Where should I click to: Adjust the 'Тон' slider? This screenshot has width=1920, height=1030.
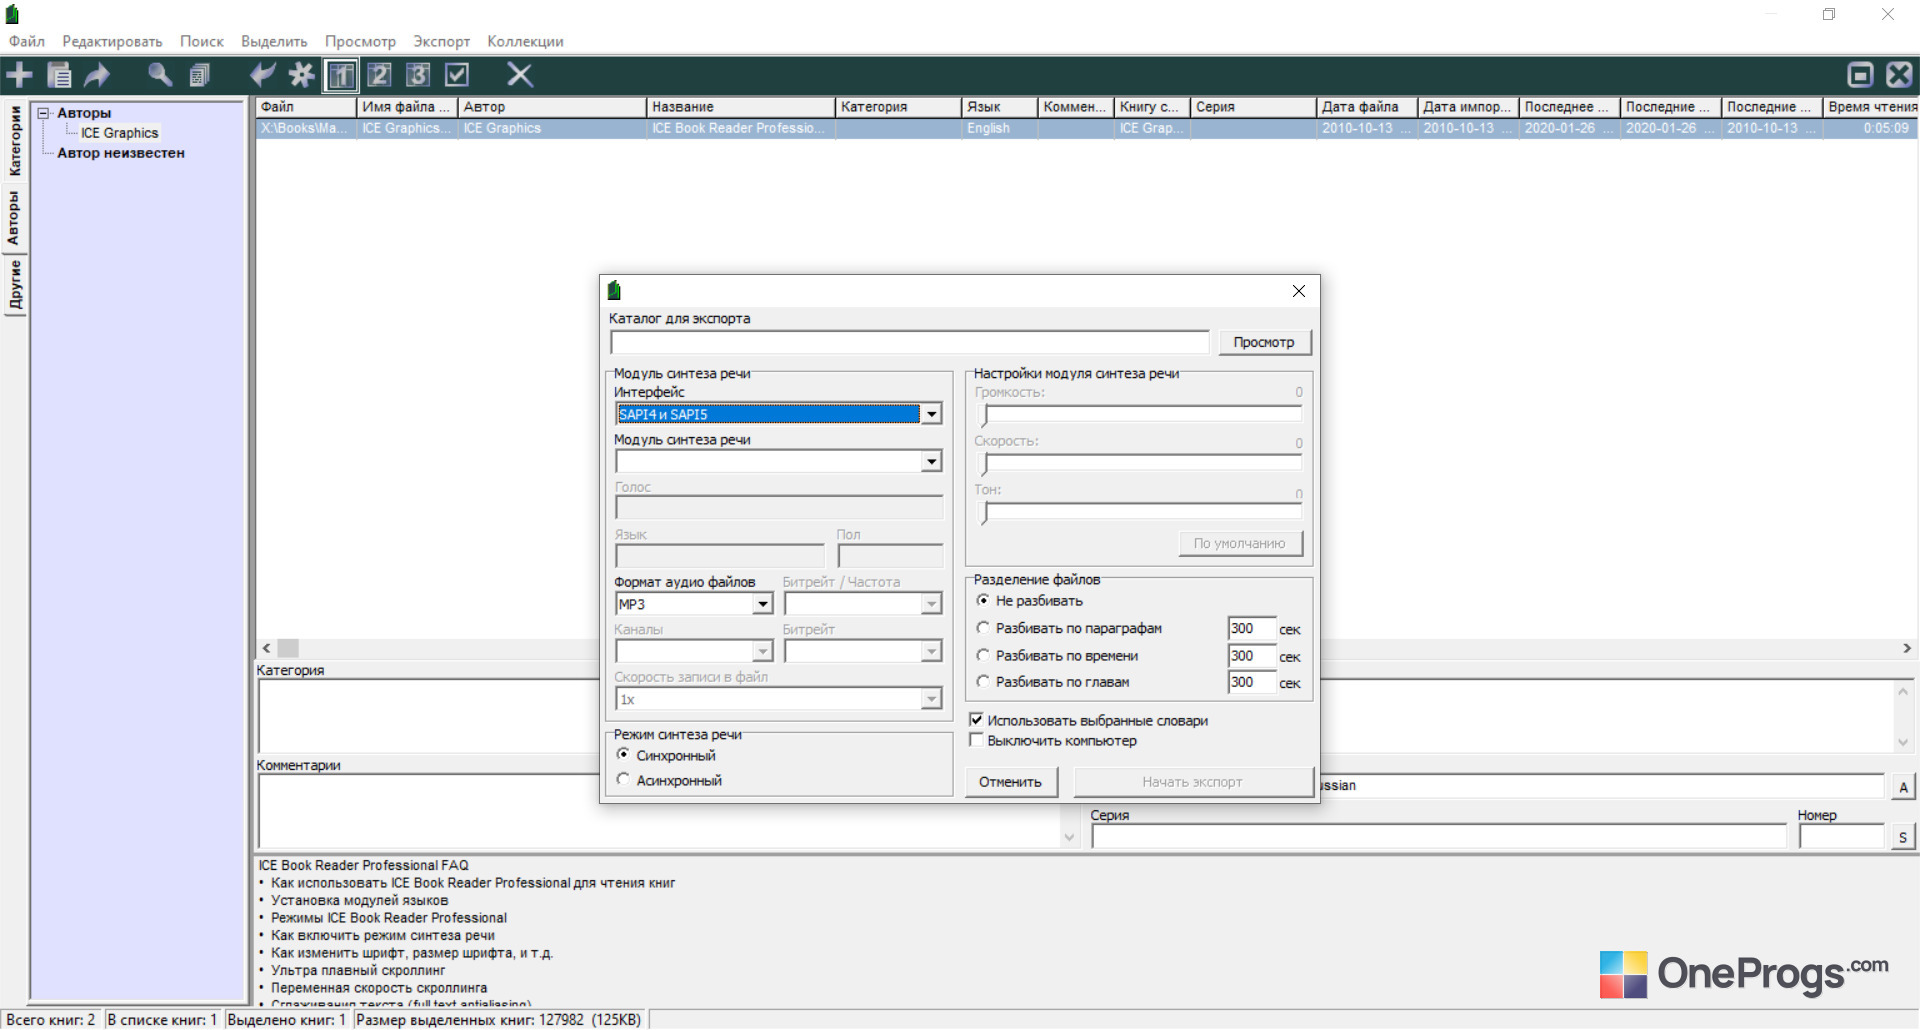coord(1143,512)
